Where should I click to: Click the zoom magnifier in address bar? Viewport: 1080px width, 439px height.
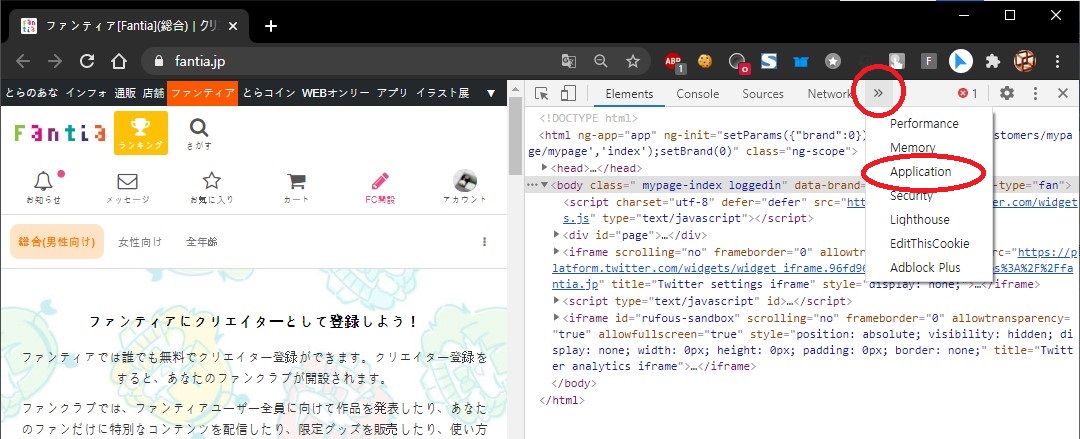pyautogui.click(x=601, y=61)
